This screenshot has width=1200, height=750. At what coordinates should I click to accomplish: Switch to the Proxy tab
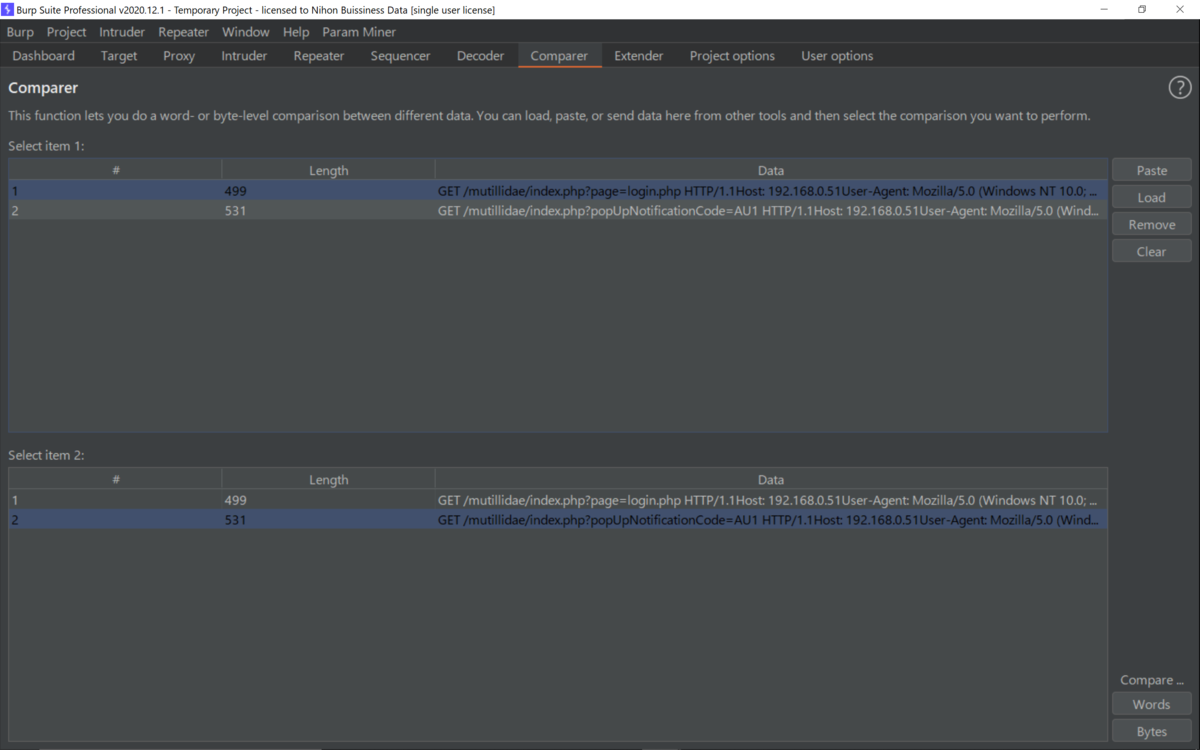pyautogui.click(x=179, y=56)
